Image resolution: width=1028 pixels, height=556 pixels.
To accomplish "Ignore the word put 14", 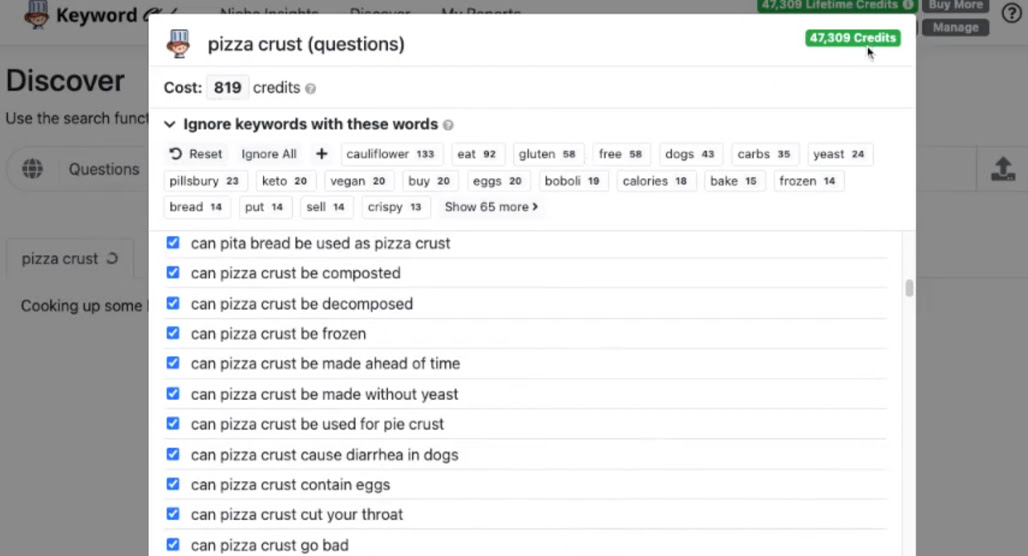I will click(x=264, y=207).
